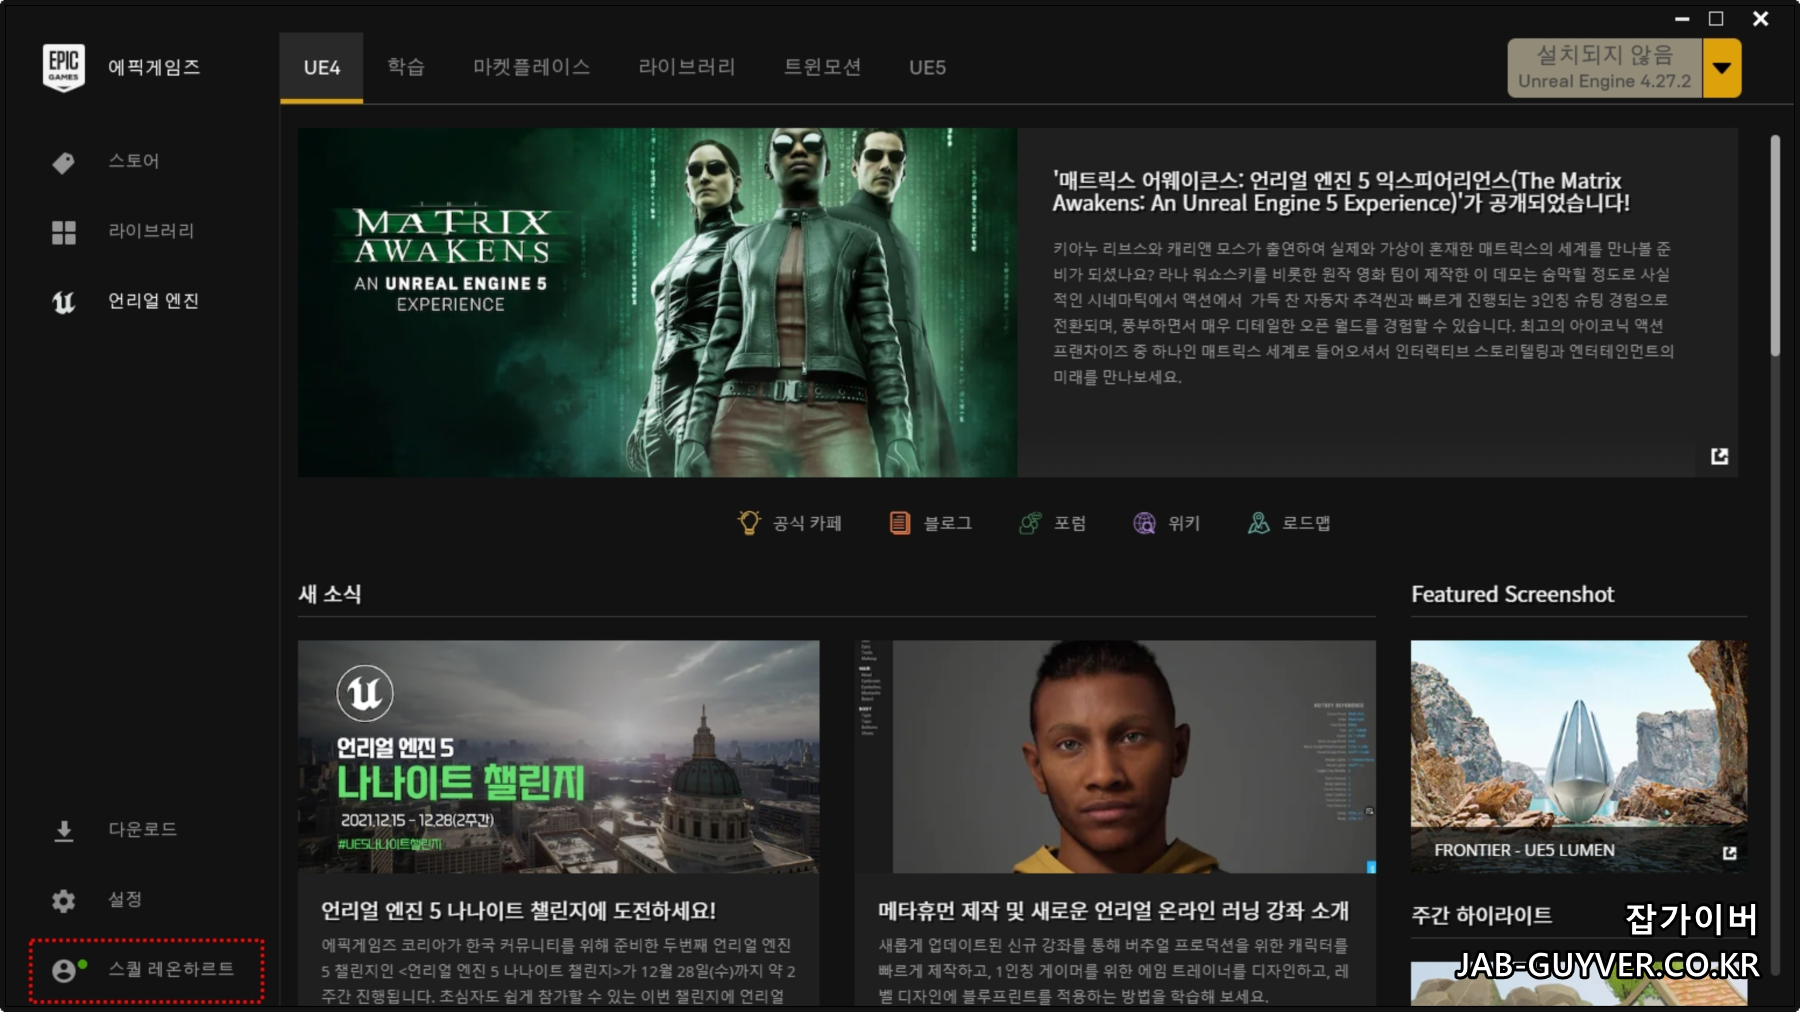The image size is (1800, 1012).
Task: Minimize the launcher window
Action: point(1682,19)
